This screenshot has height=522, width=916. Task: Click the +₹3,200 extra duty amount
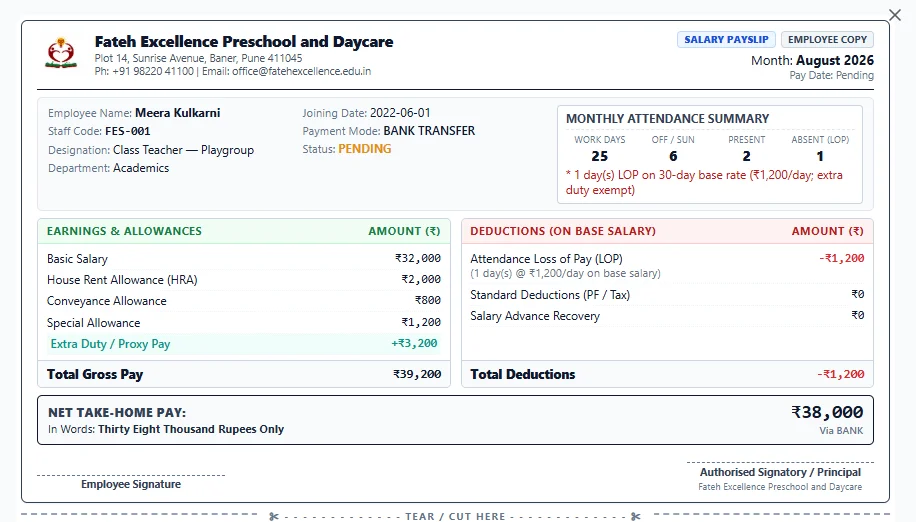pos(414,343)
